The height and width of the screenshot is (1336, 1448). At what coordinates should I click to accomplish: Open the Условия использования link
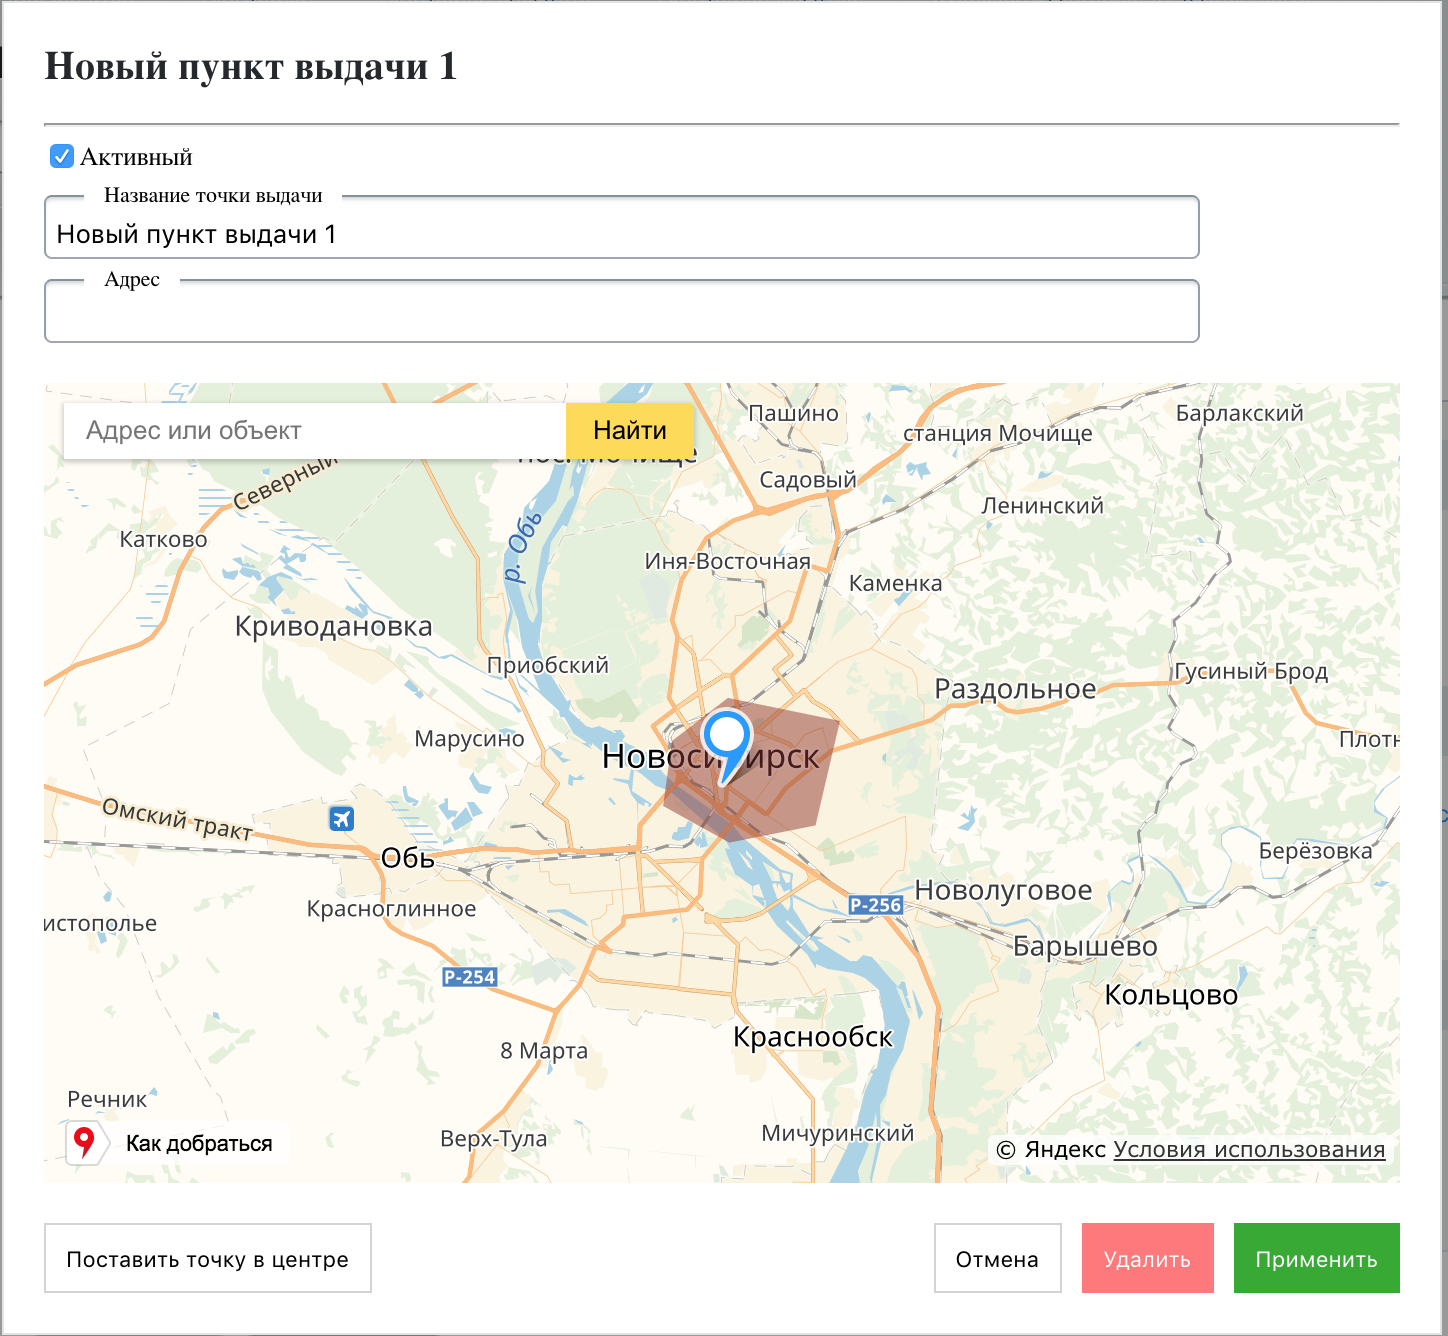click(x=1248, y=1150)
